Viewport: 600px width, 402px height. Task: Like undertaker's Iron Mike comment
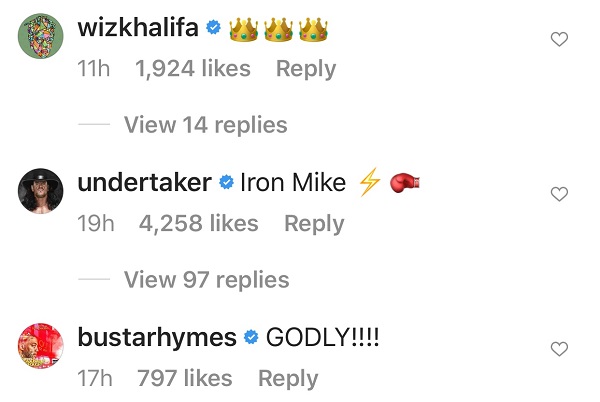point(560,194)
